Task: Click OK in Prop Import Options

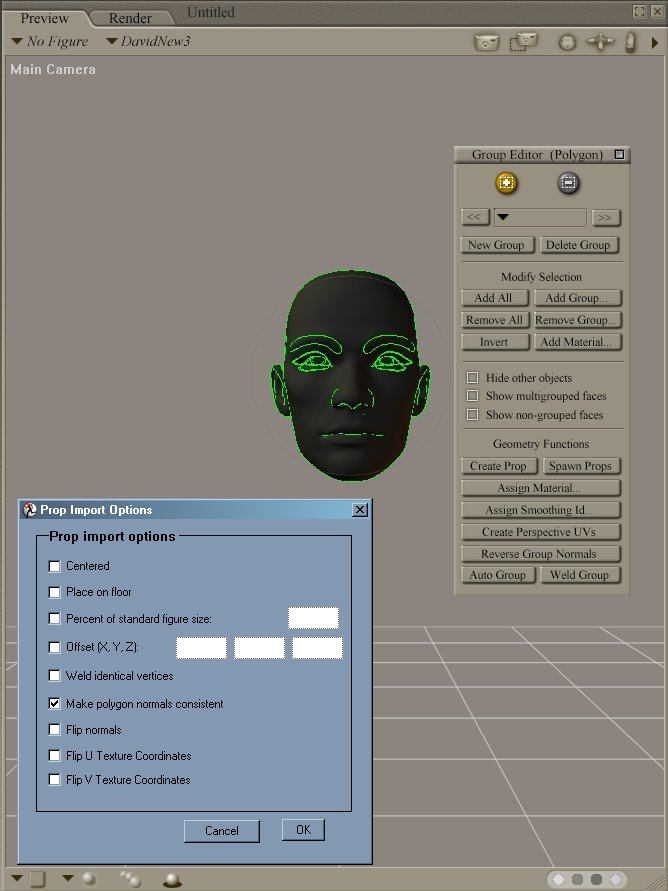Action: 303,830
